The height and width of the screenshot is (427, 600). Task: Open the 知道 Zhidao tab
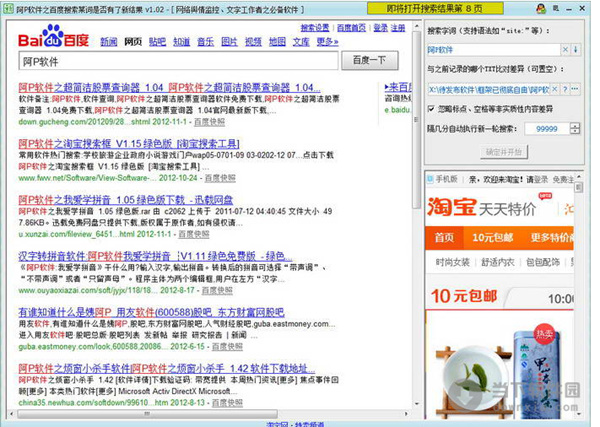point(181,42)
